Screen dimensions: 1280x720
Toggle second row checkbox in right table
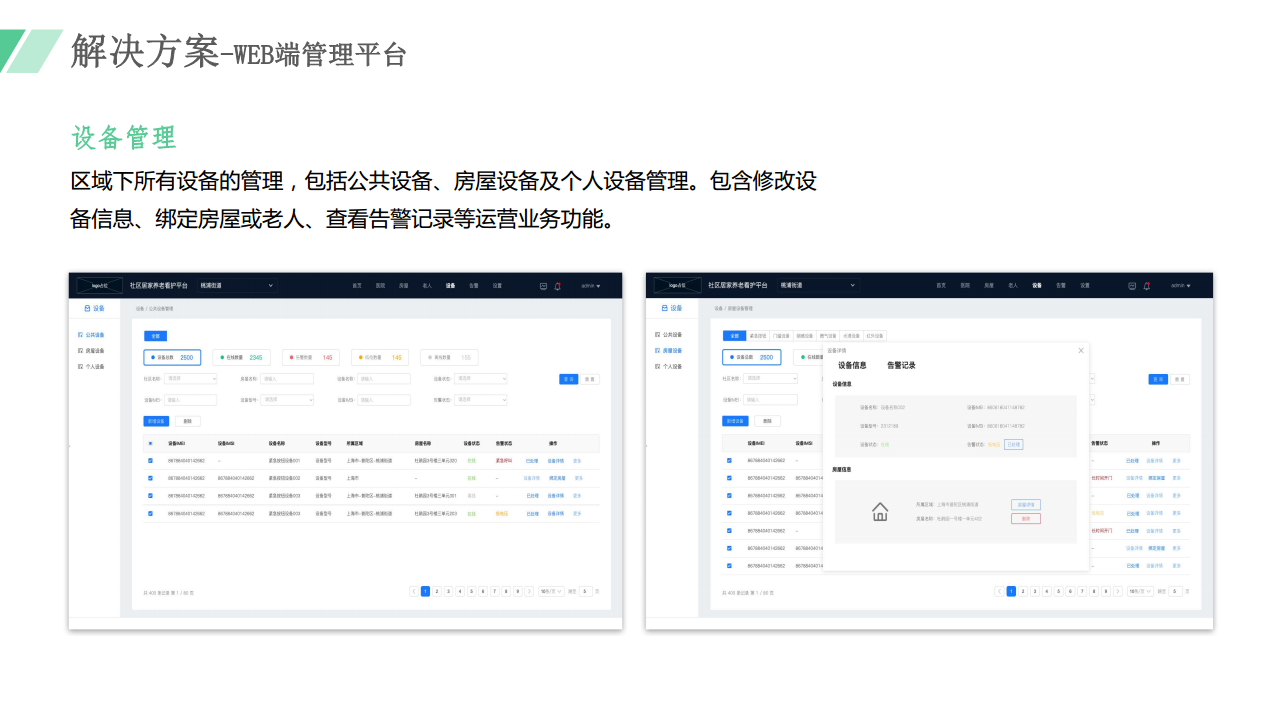click(x=729, y=478)
